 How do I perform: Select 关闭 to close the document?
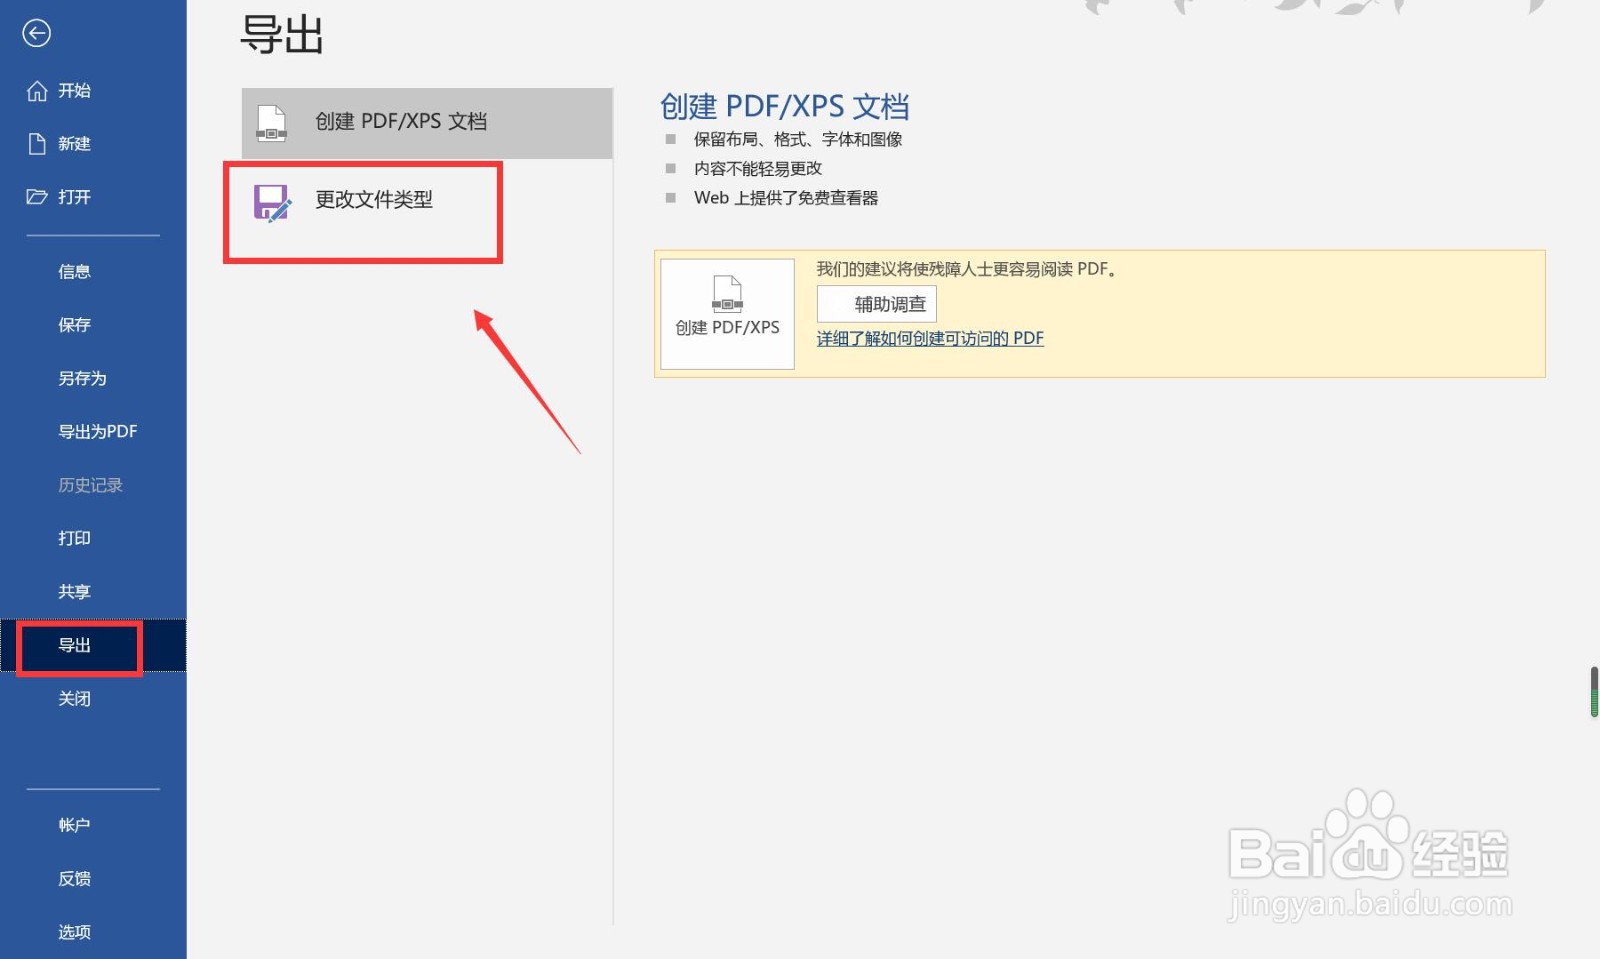click(75, 697)
